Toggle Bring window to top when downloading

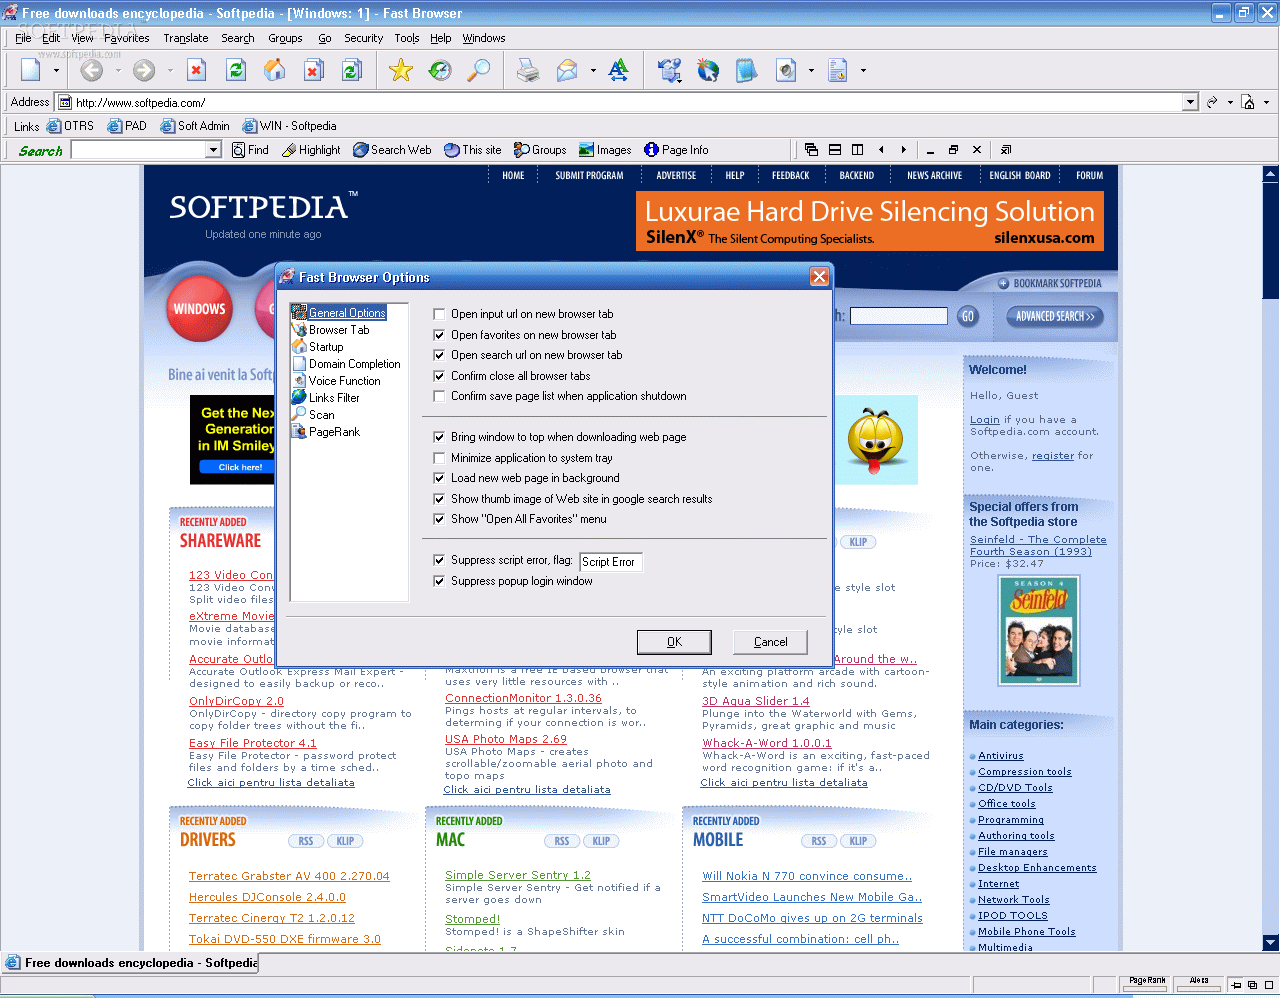439,437
